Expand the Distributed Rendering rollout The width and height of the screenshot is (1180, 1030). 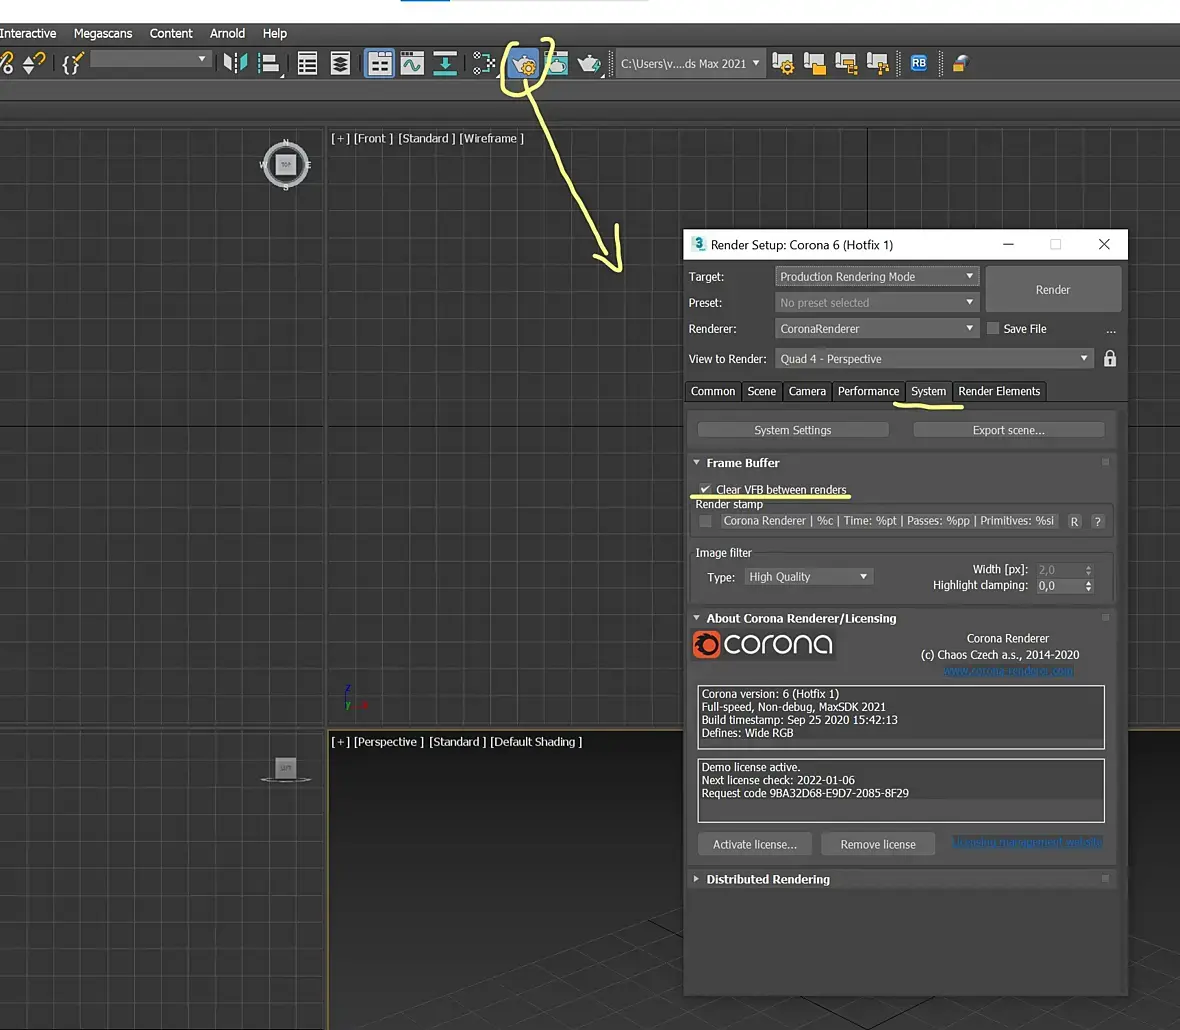point(767,880)
